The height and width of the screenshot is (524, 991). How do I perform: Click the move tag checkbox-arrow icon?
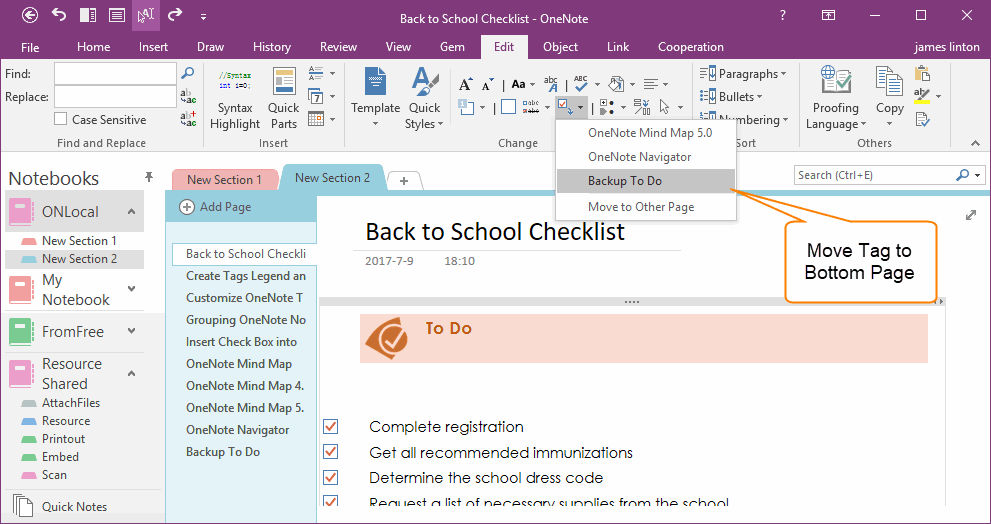click(566, 106)
